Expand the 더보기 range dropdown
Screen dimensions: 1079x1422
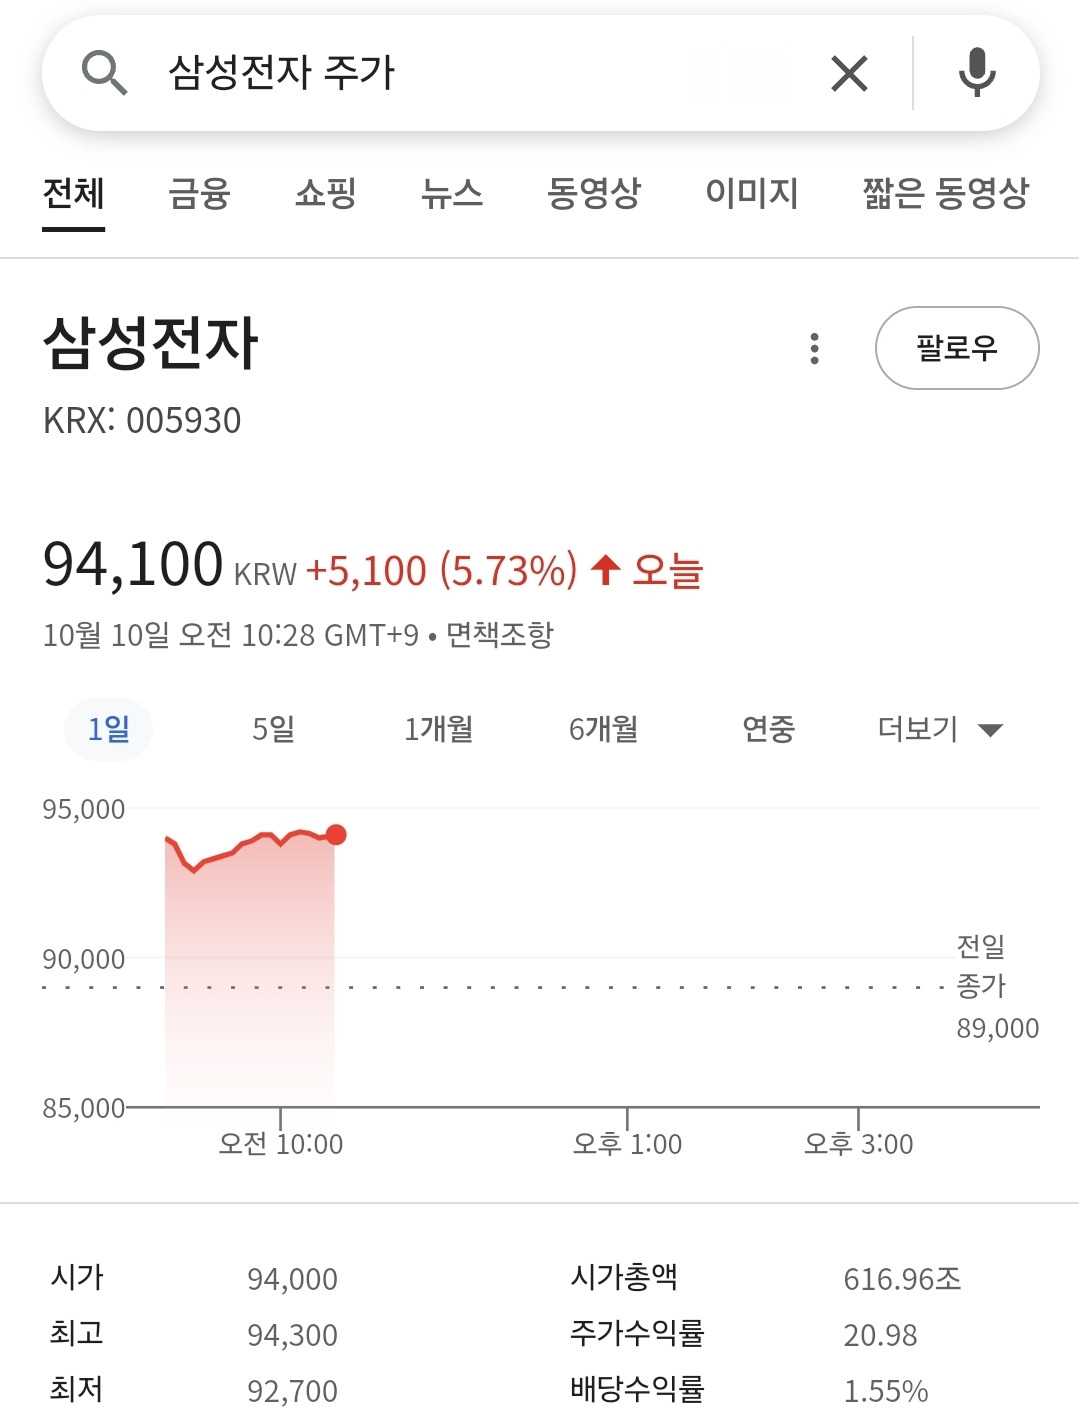coord(939,729)
